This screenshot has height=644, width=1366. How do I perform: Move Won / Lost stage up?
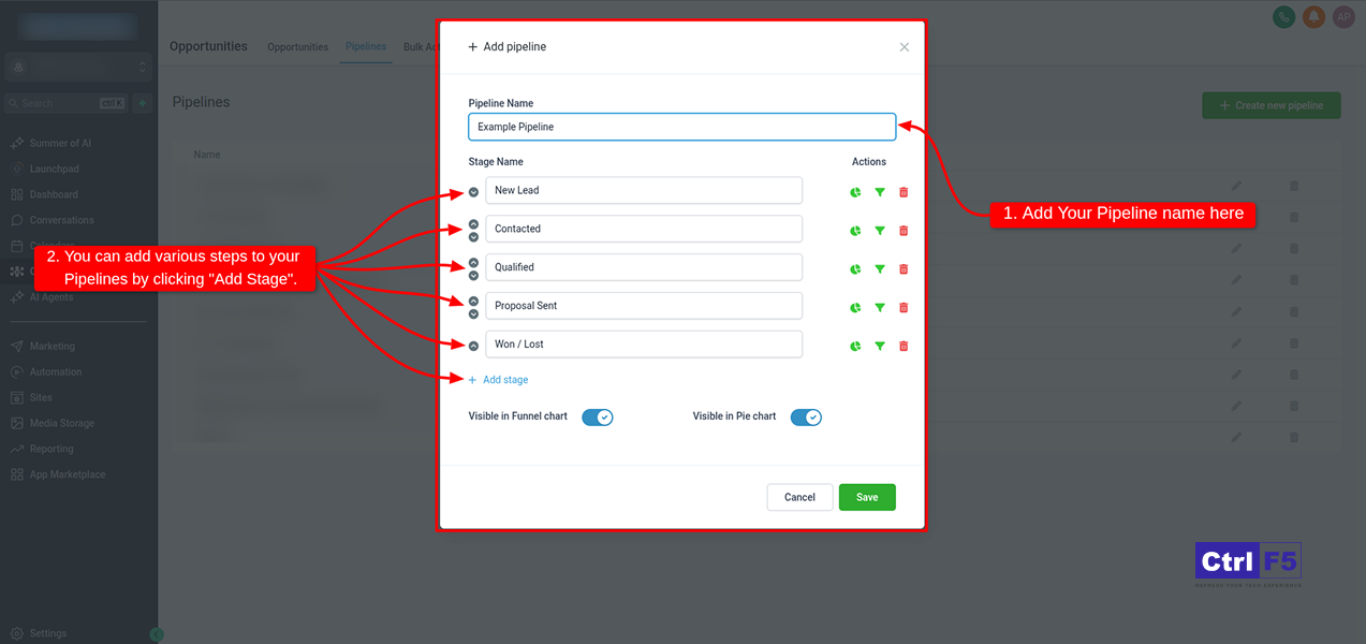pos(473,346)
